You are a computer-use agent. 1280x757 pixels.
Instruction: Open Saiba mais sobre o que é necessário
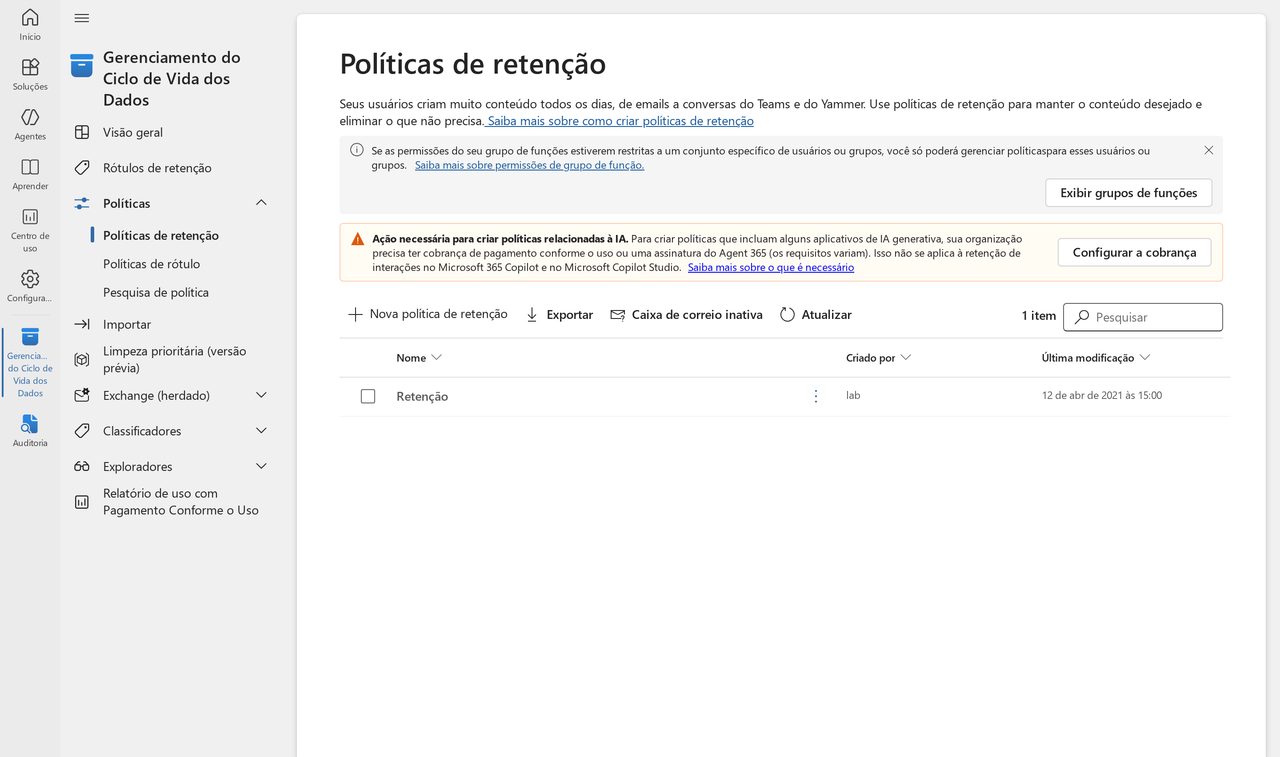tap(771, 267)
